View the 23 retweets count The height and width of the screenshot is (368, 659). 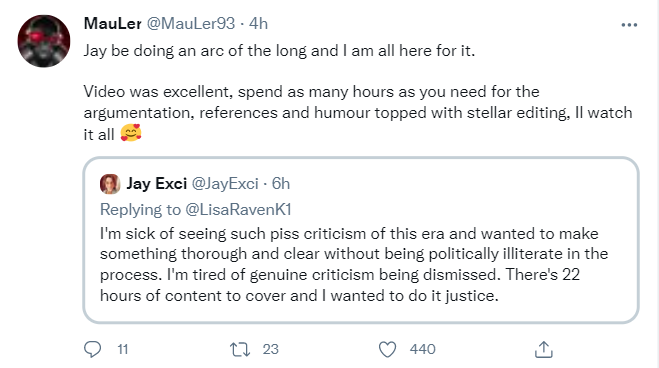point(271,349)
